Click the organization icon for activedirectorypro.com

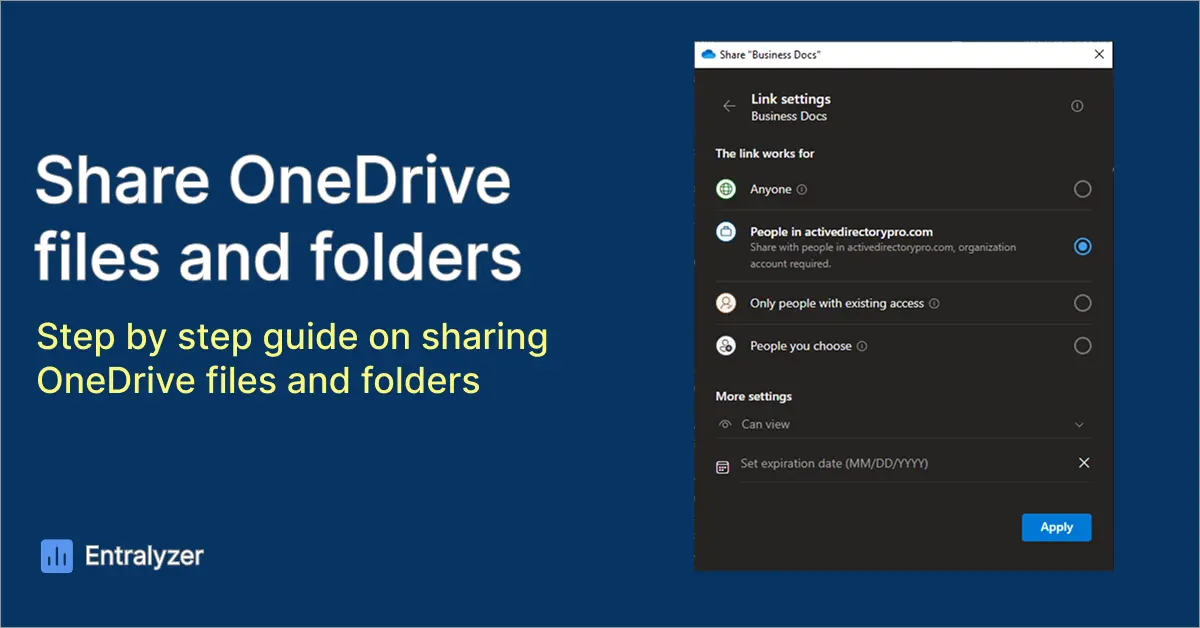726,232
